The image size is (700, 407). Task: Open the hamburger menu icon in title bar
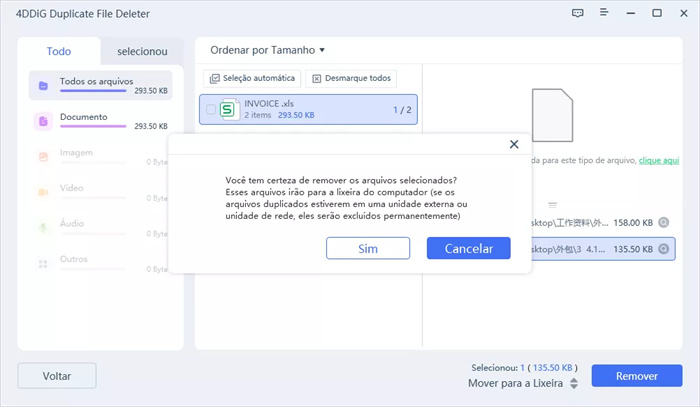click(x=604, y=12)
